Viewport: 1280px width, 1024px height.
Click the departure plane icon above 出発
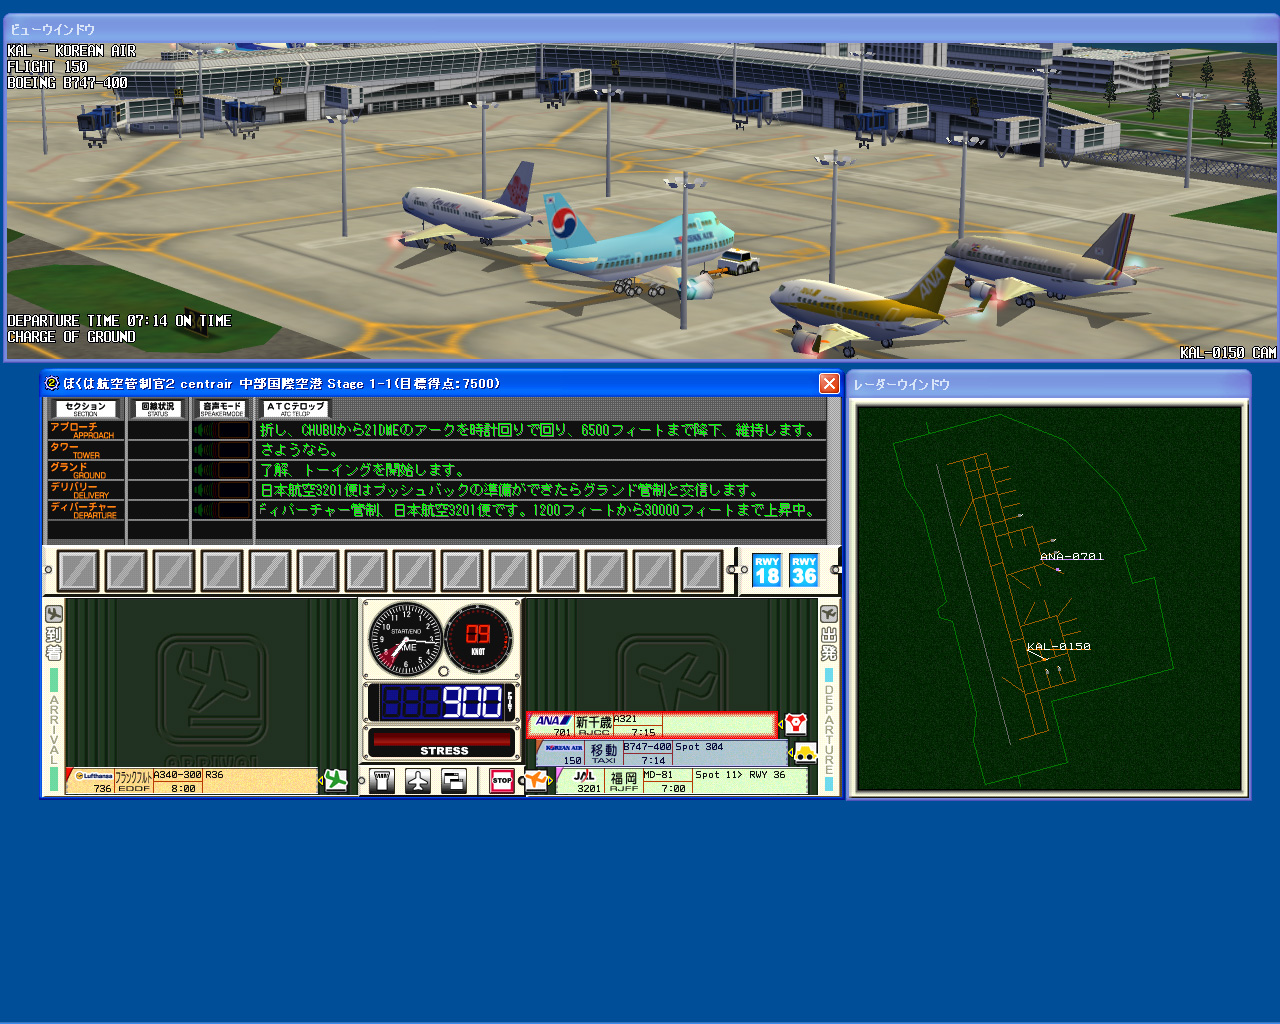(829, 614)
